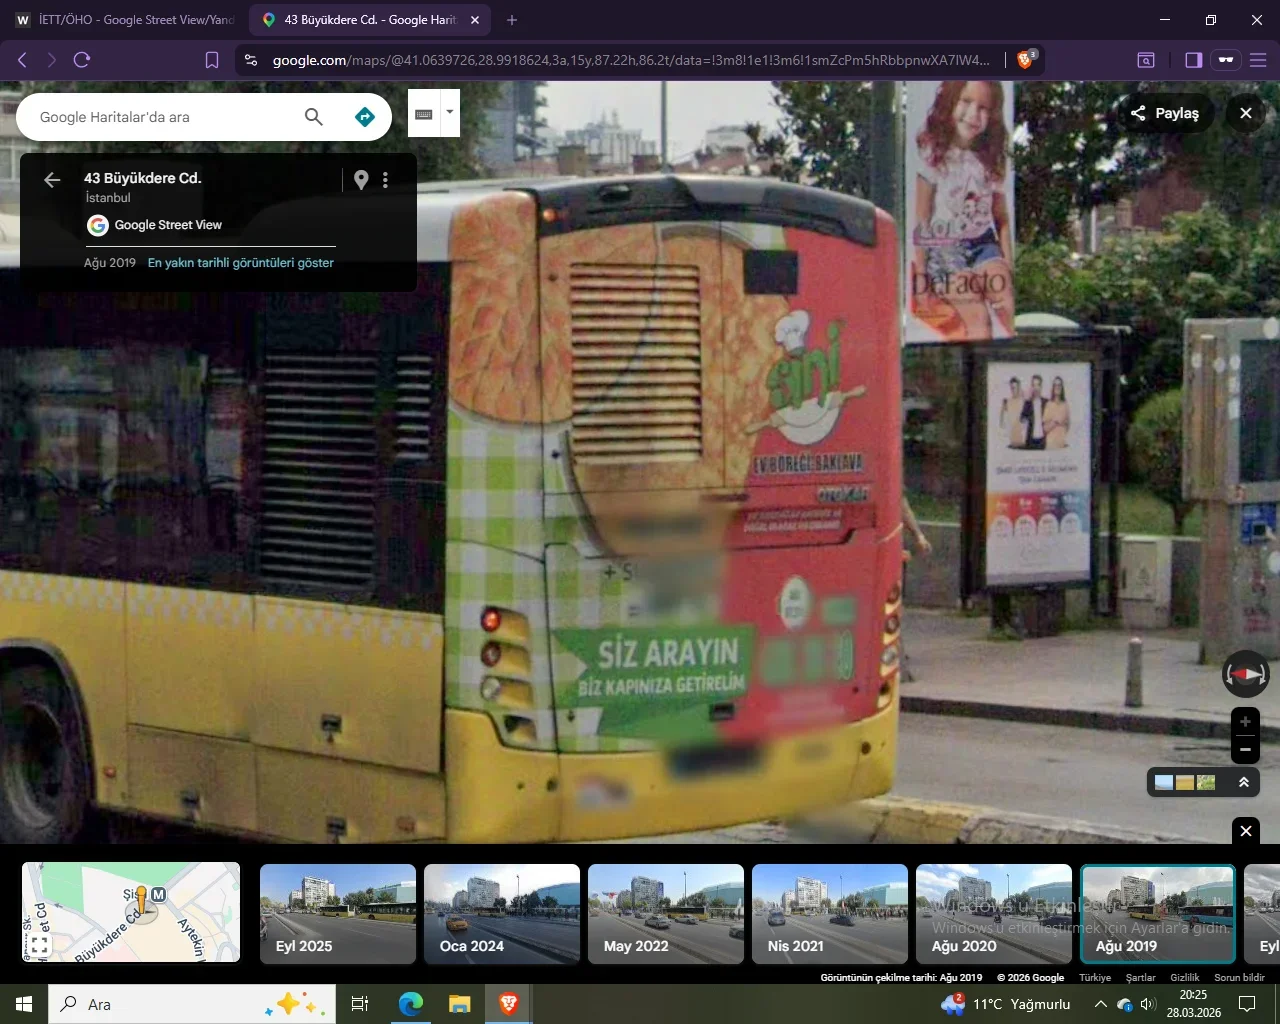The height and width of the screenshot is (1024, 1280).
Task: Open the three-dot more options menu
Action: tap(385, 180)
